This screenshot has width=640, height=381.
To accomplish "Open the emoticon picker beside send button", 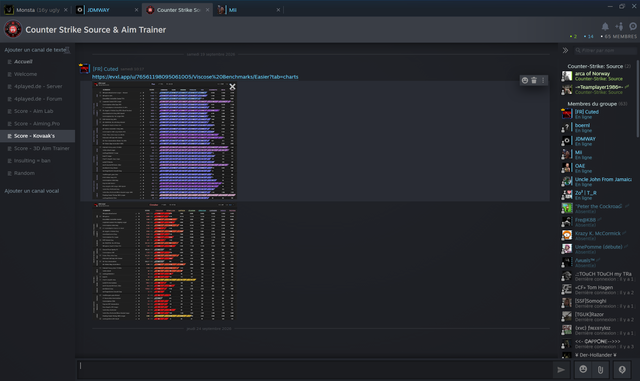I will tap(583, 370).
